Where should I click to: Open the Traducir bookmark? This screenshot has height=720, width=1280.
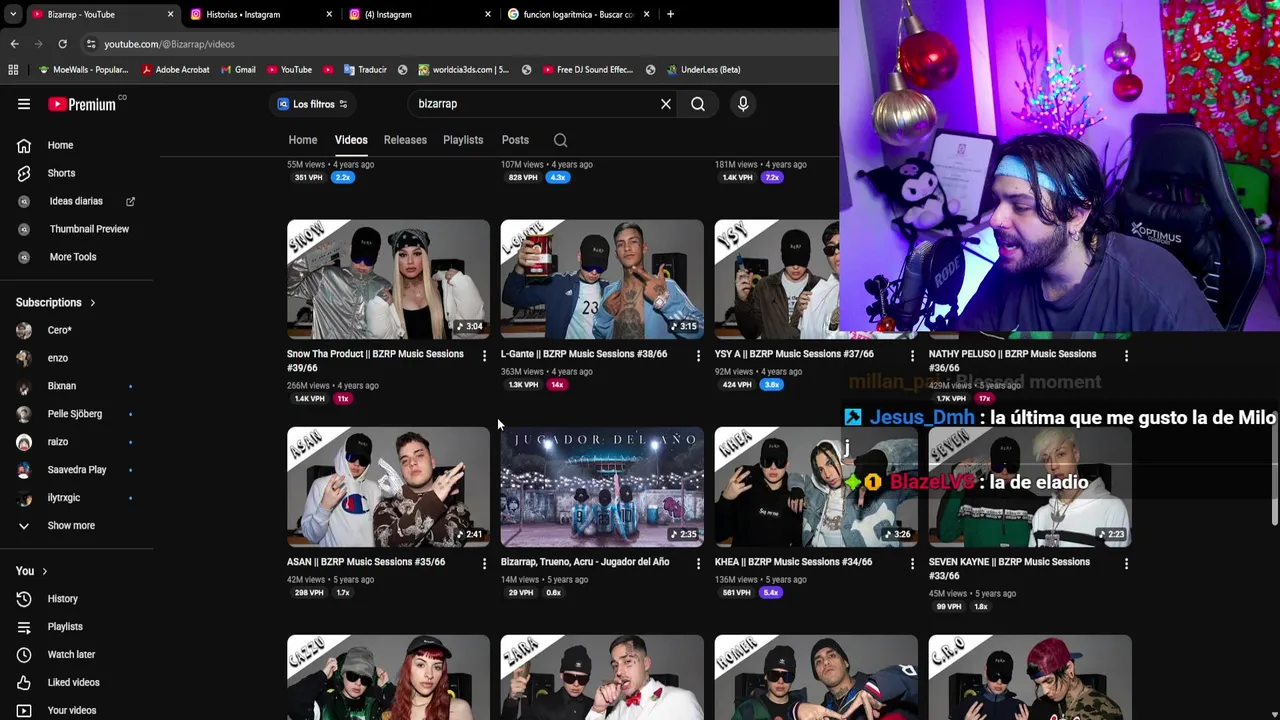point(365,70)
